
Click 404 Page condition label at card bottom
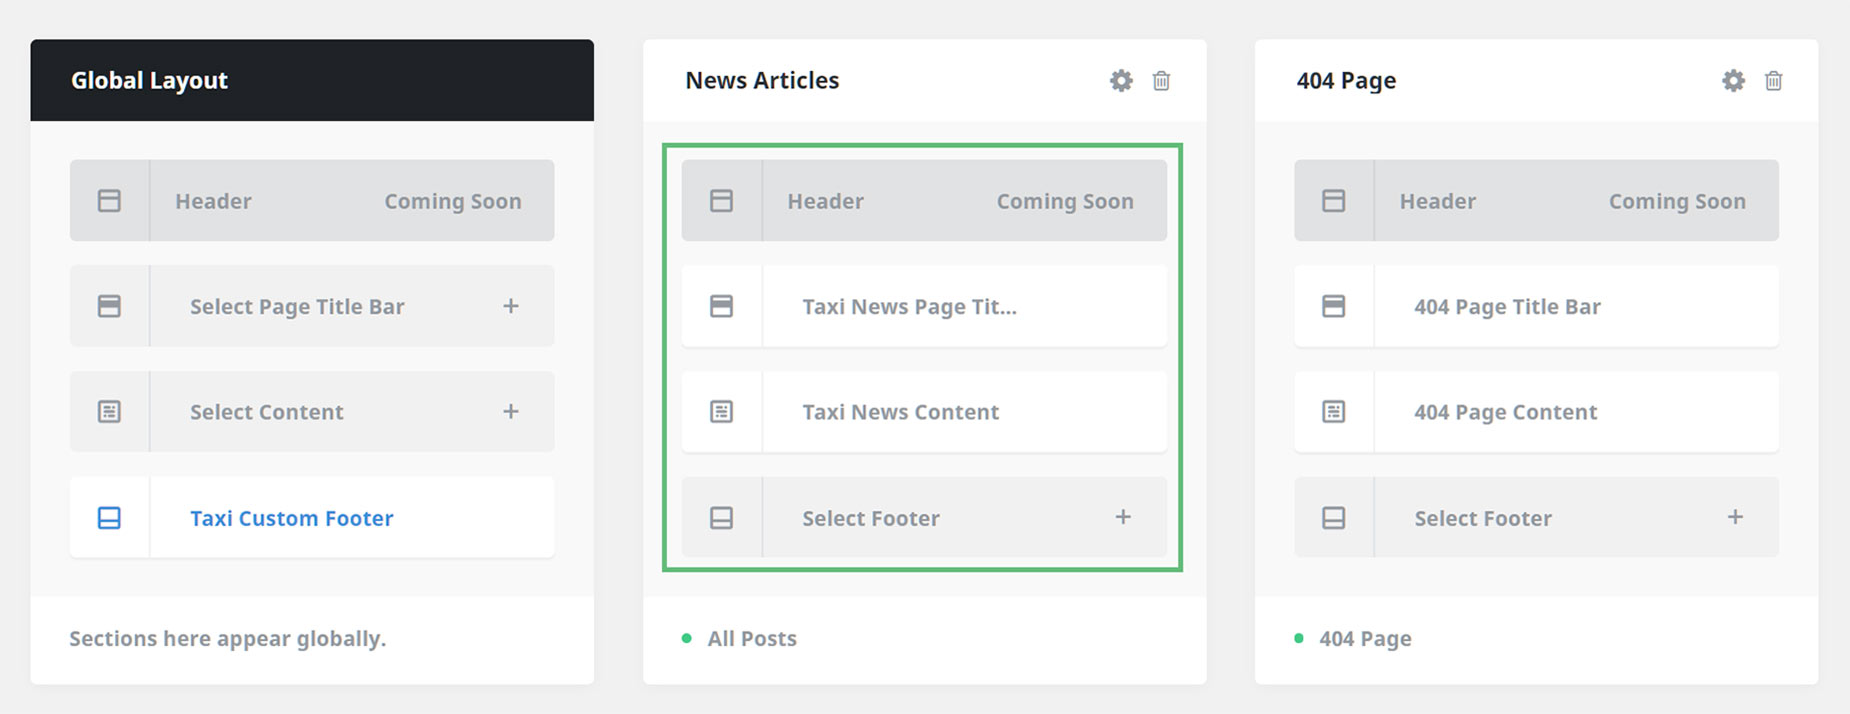point(1365,639)
